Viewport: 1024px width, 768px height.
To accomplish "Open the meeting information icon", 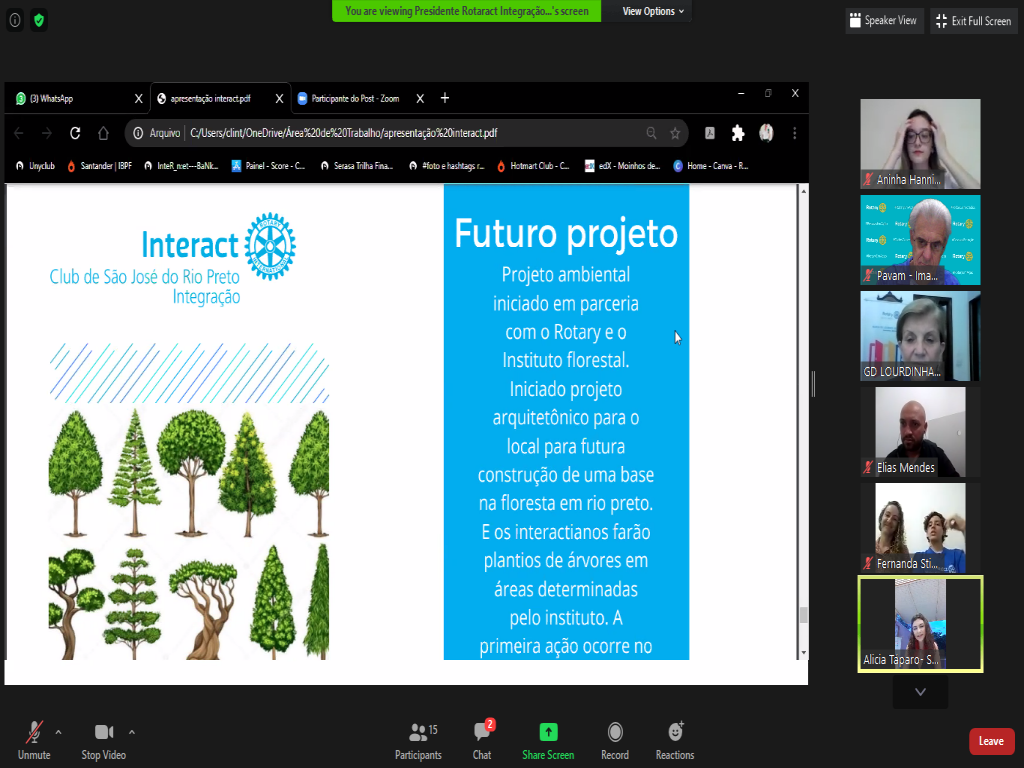I will pos(15,20).
